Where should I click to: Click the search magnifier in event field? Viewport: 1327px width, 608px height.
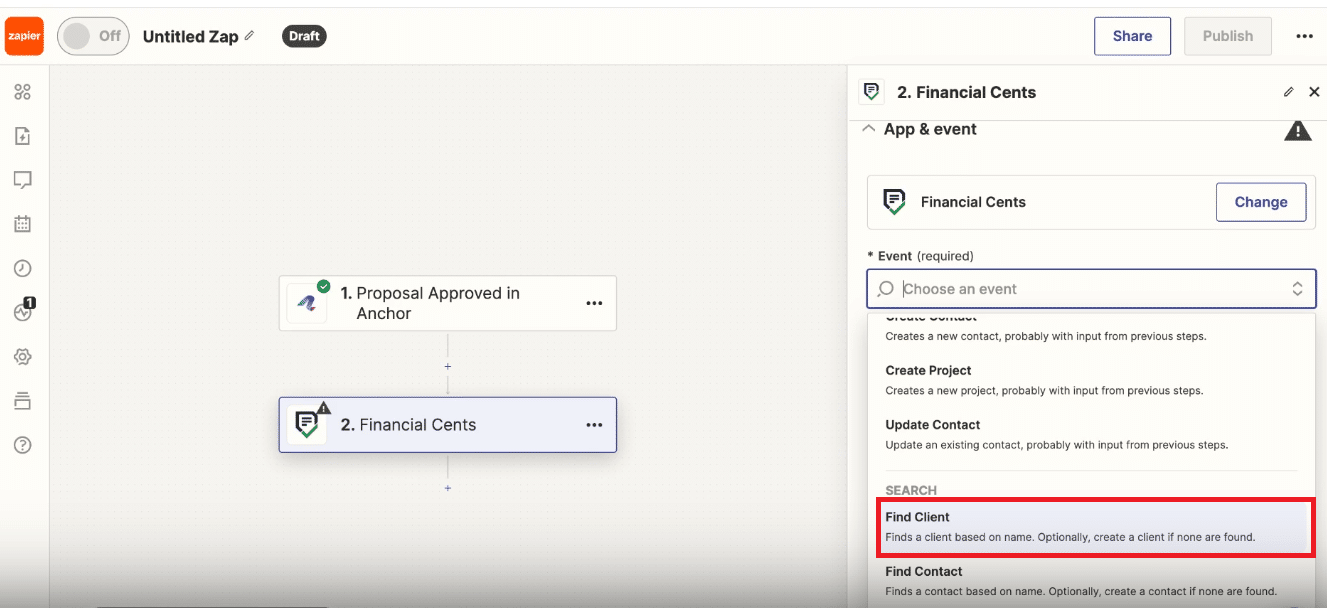pos(885,289)
